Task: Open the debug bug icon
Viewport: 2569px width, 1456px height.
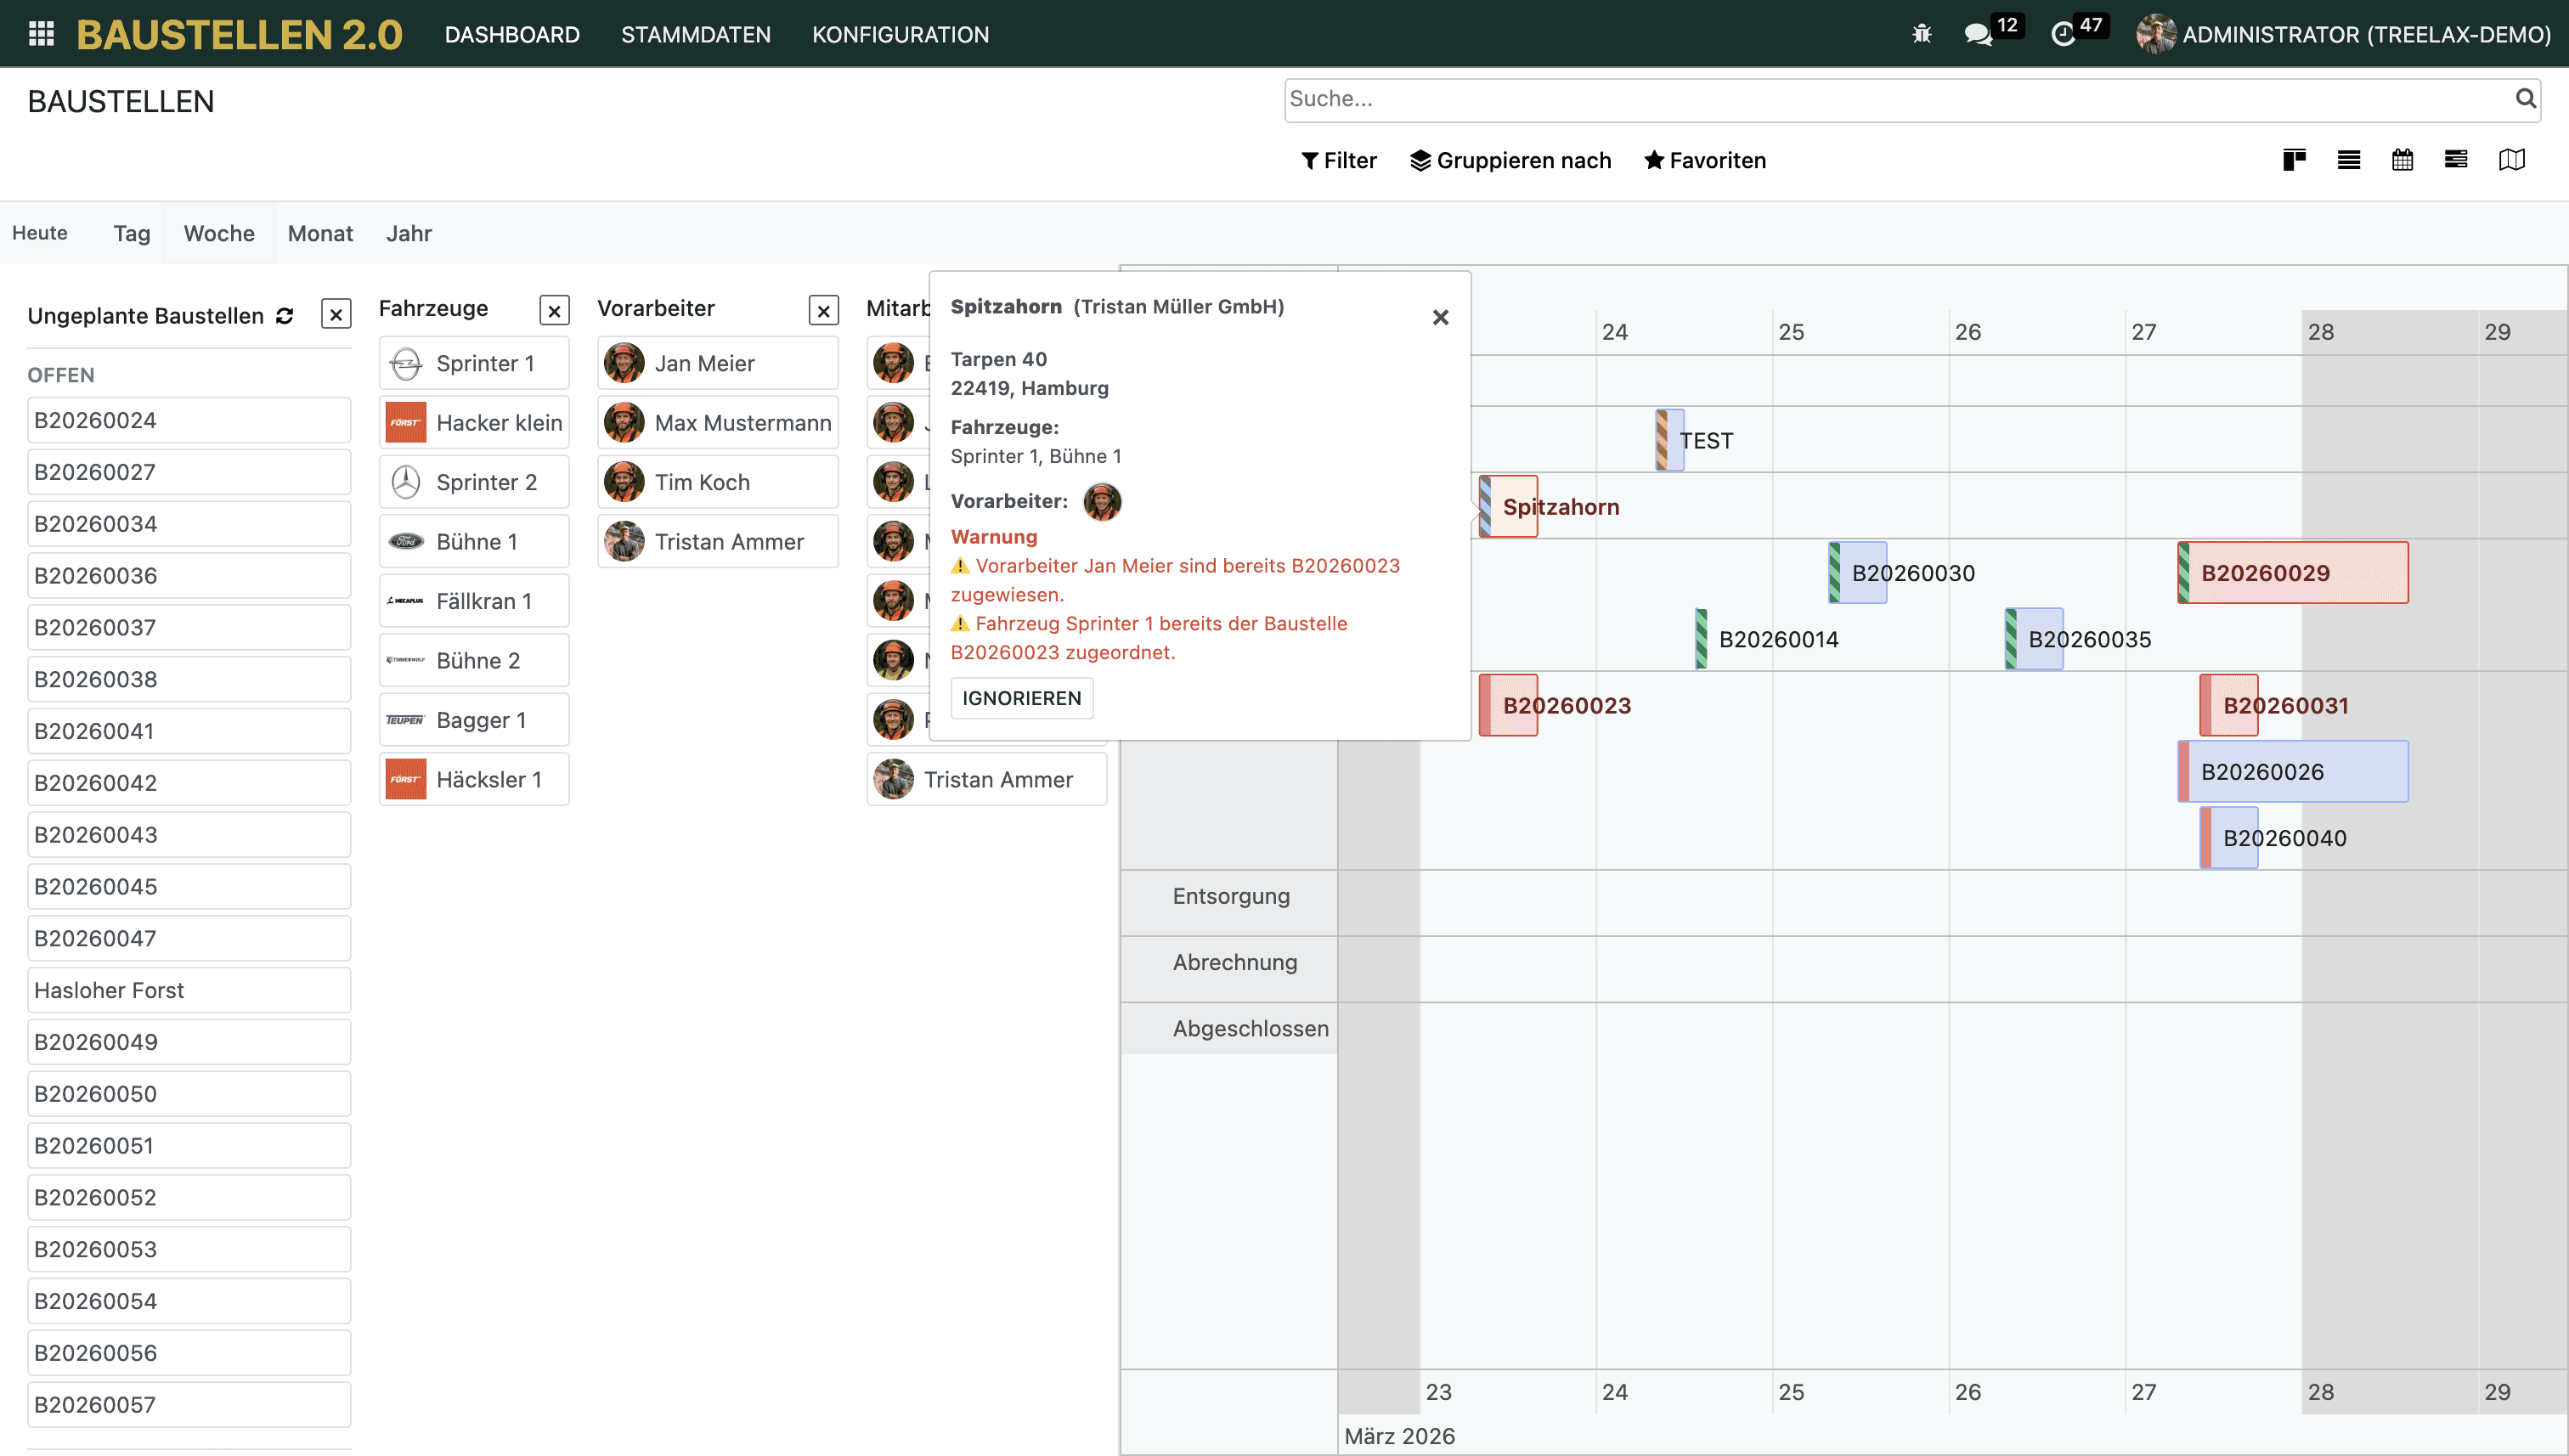Action: tap(1921, 34)
